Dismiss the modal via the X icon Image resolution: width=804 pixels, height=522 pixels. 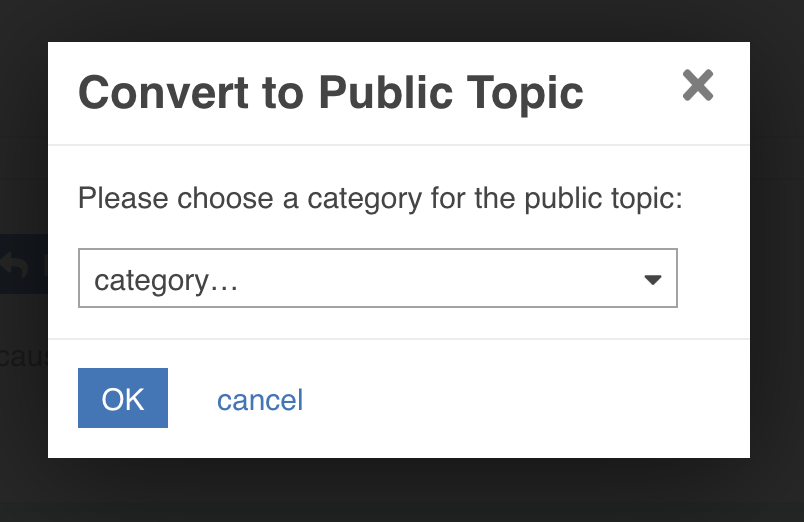coord(698,85)
